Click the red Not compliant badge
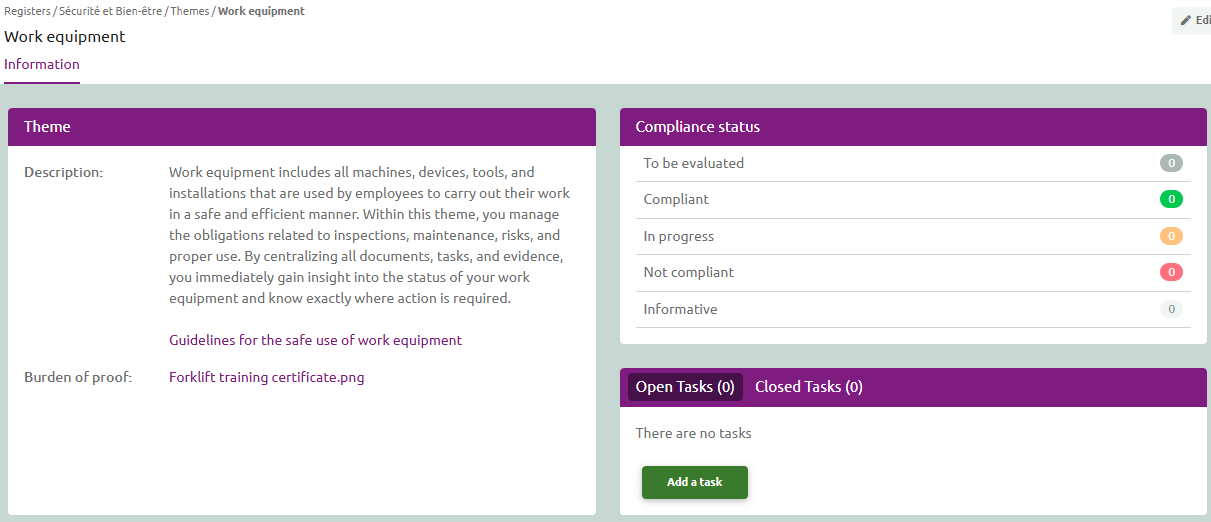 (x=1171, y=272)
